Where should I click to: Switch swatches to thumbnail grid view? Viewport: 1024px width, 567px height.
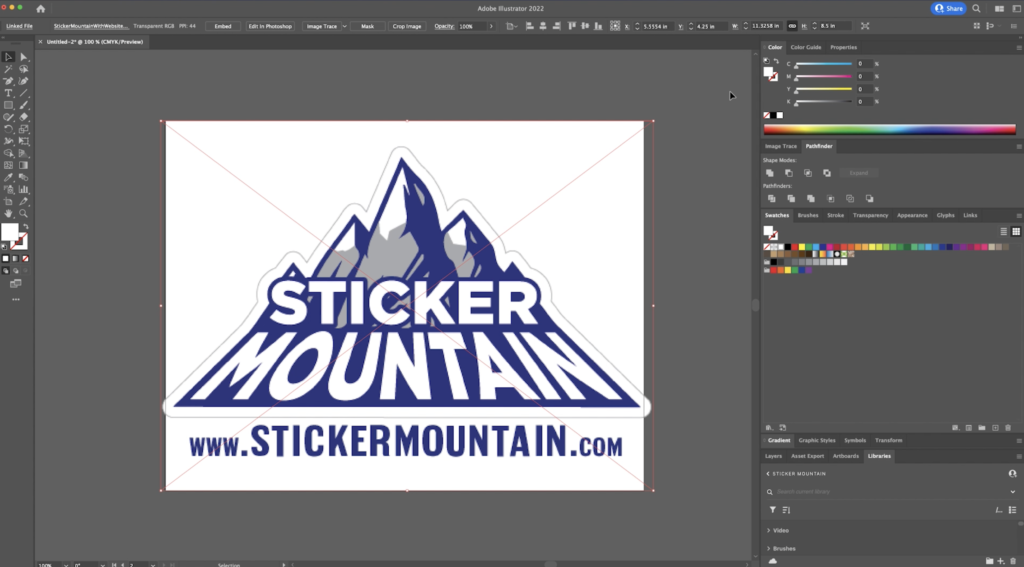[x=1016, y=231]
